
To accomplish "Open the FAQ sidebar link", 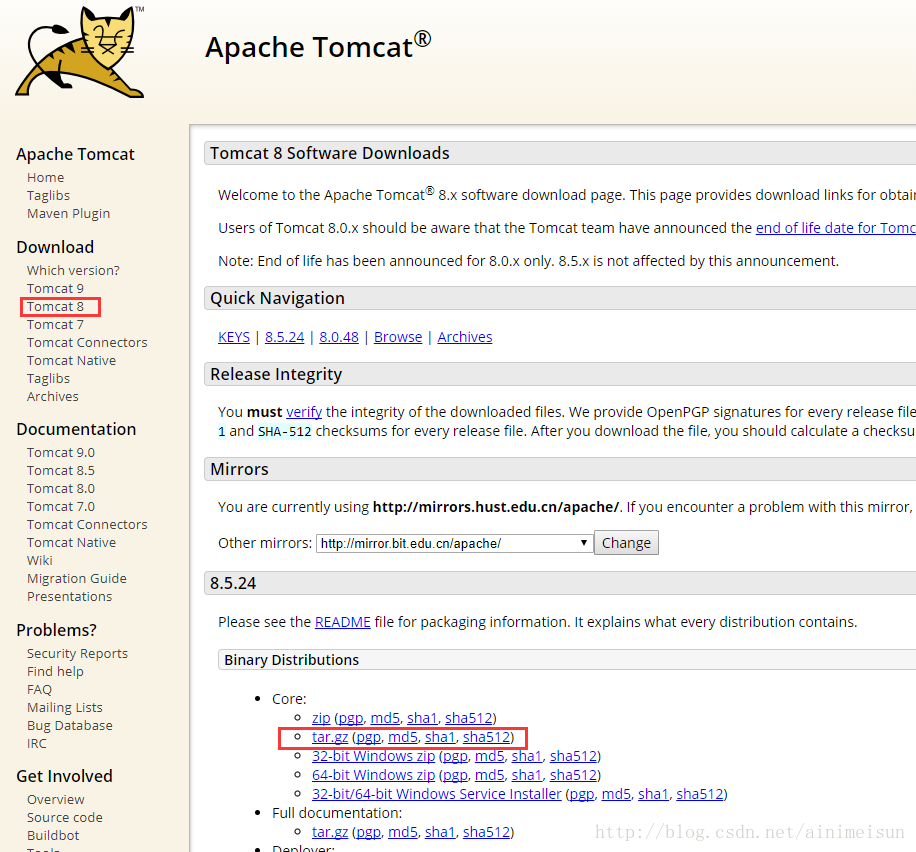I will coord(39,690).
